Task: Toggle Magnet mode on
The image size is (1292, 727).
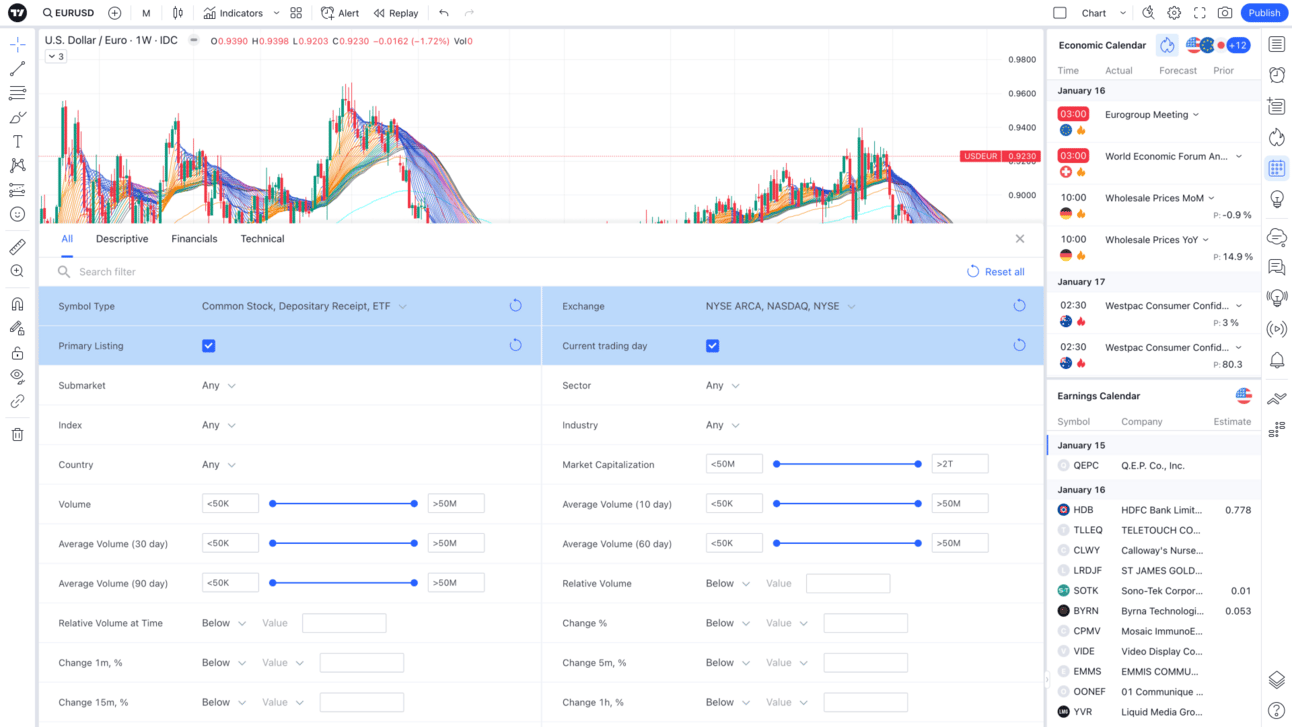Action: coord(17,304)
